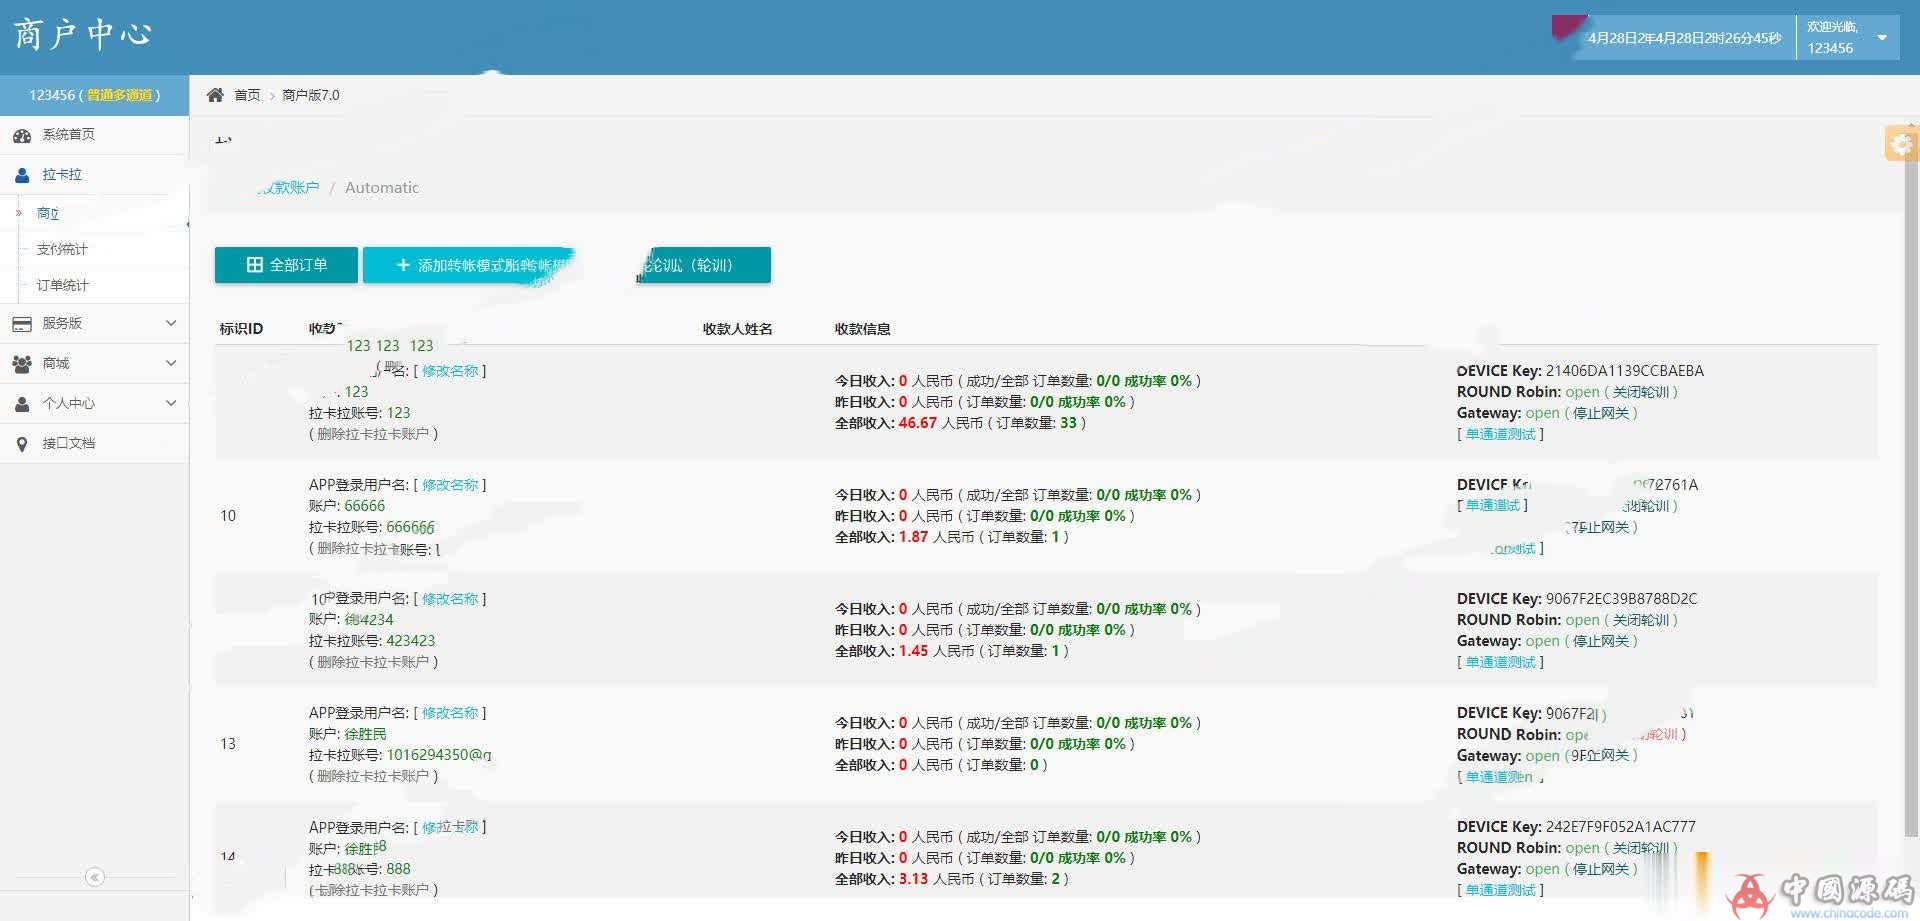The image size is (1920, 921).
Task: Open 订单统计 in the sidebar submenu
Action: (62, 285)
